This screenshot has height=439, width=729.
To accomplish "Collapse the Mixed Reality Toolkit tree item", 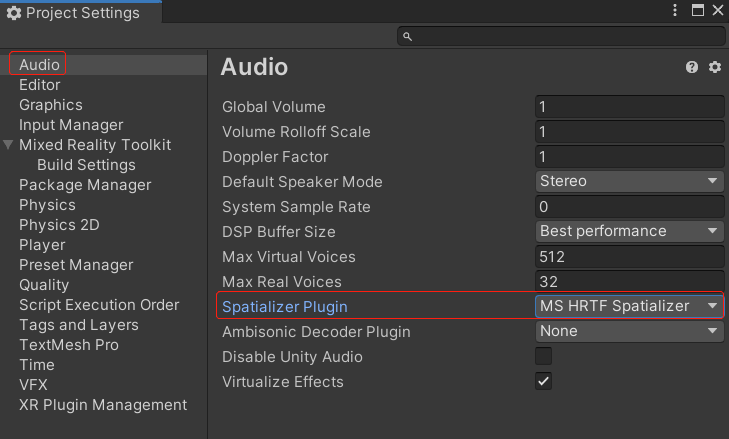I will click(9, 145).
